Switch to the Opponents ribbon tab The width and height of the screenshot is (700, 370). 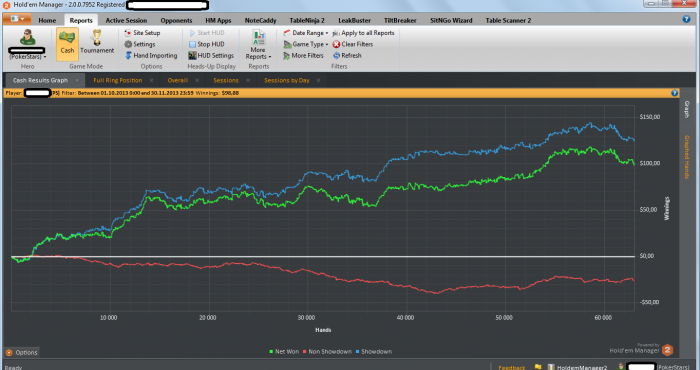click(176, 21)
